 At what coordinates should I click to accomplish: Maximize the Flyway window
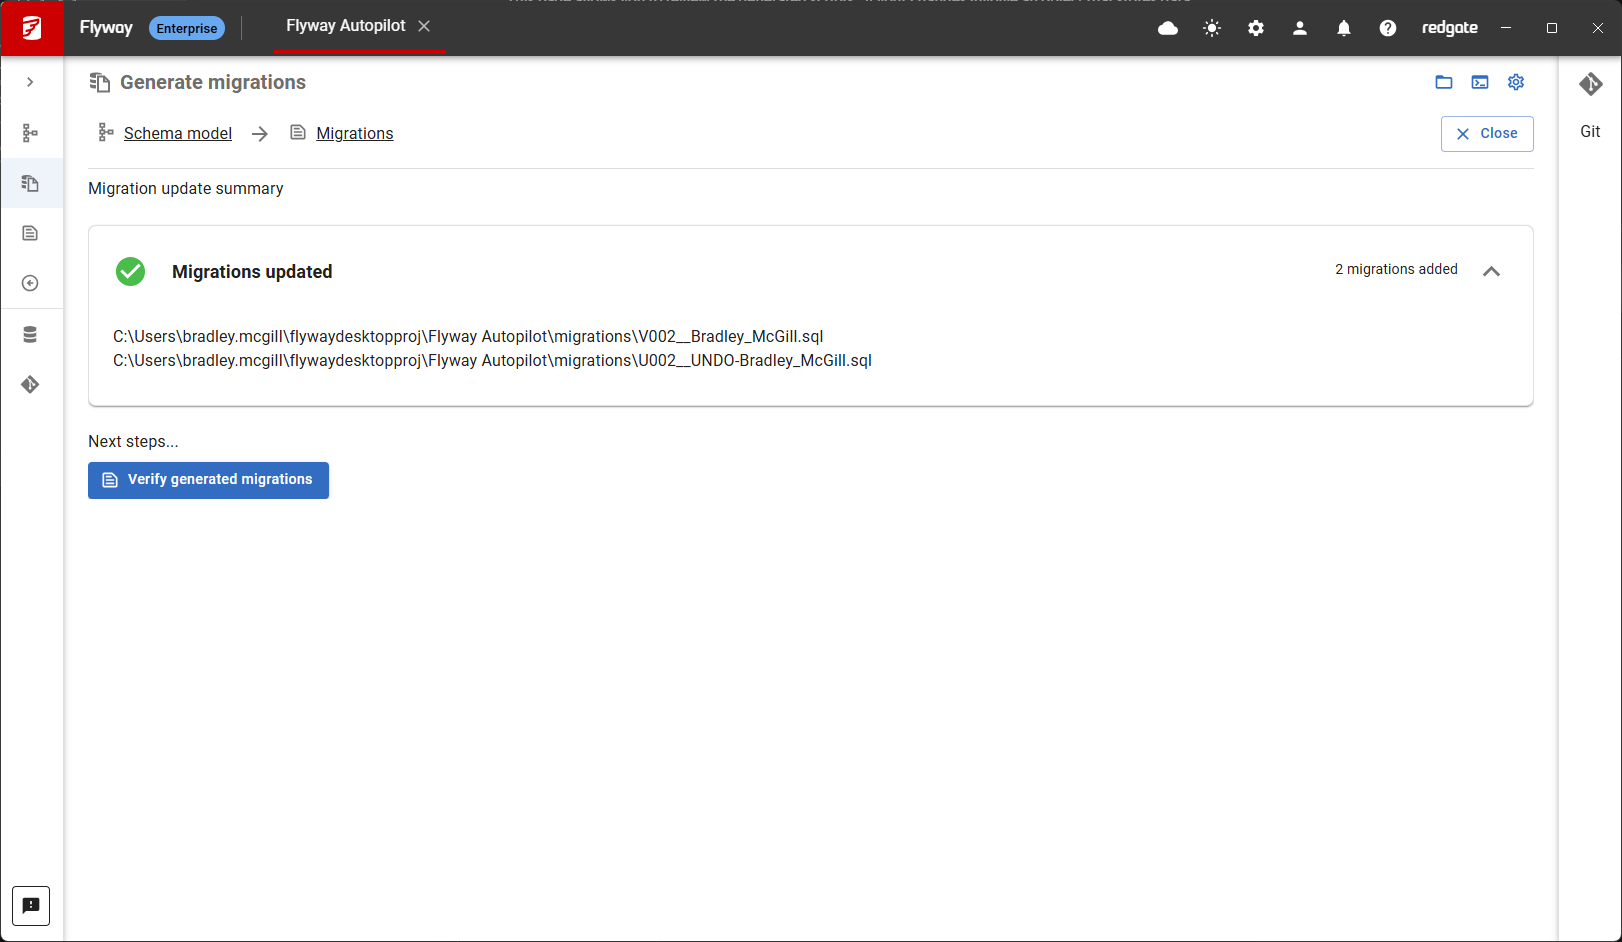pyautogui.click(x=1552, y=28)
